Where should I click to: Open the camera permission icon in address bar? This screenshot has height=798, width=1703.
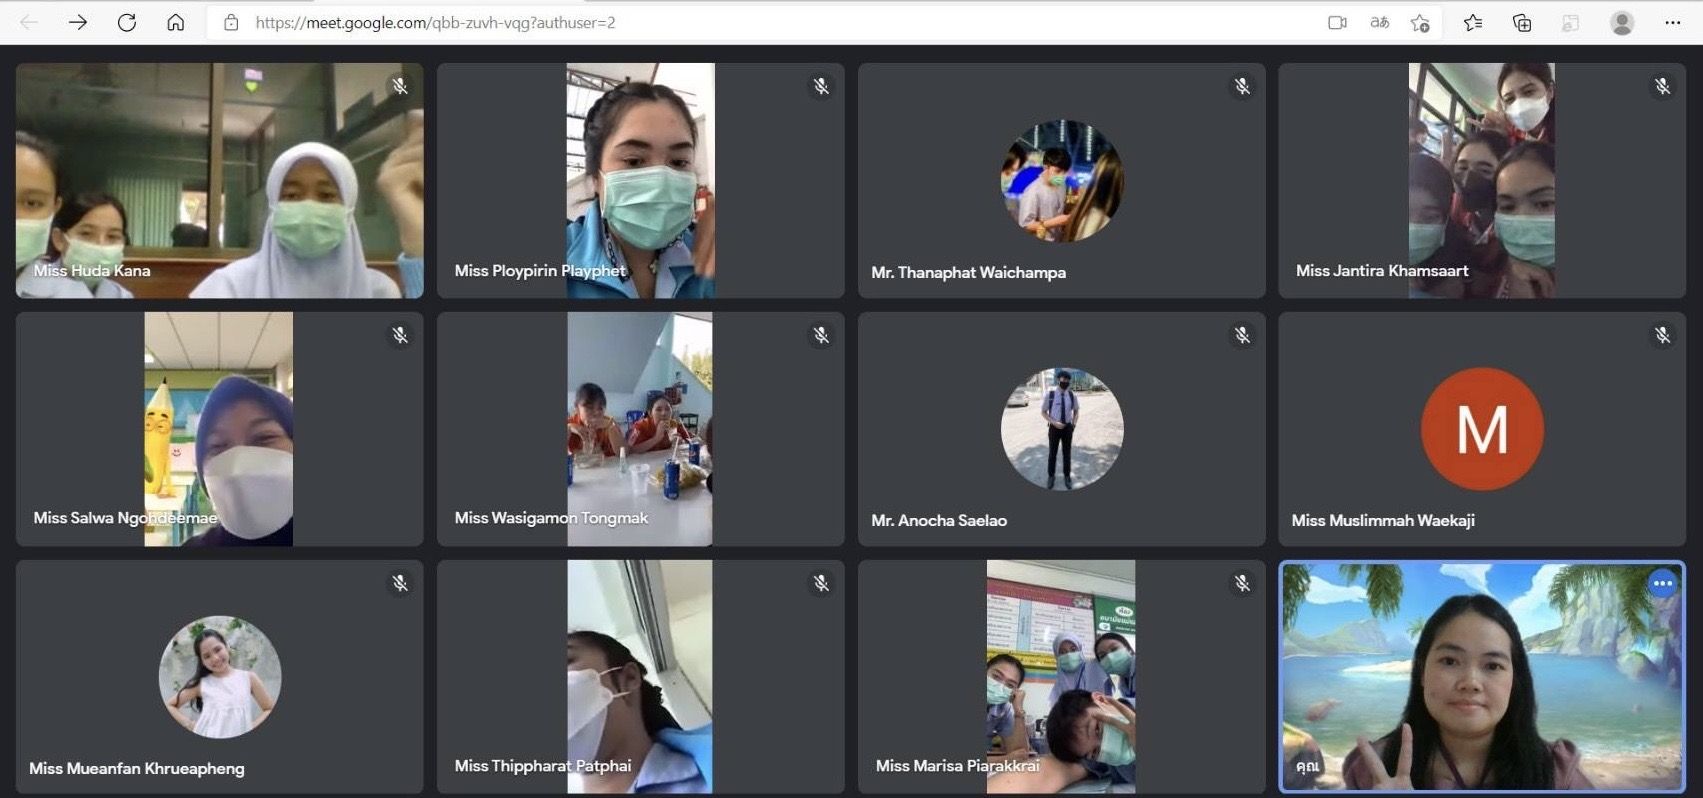1337,22
